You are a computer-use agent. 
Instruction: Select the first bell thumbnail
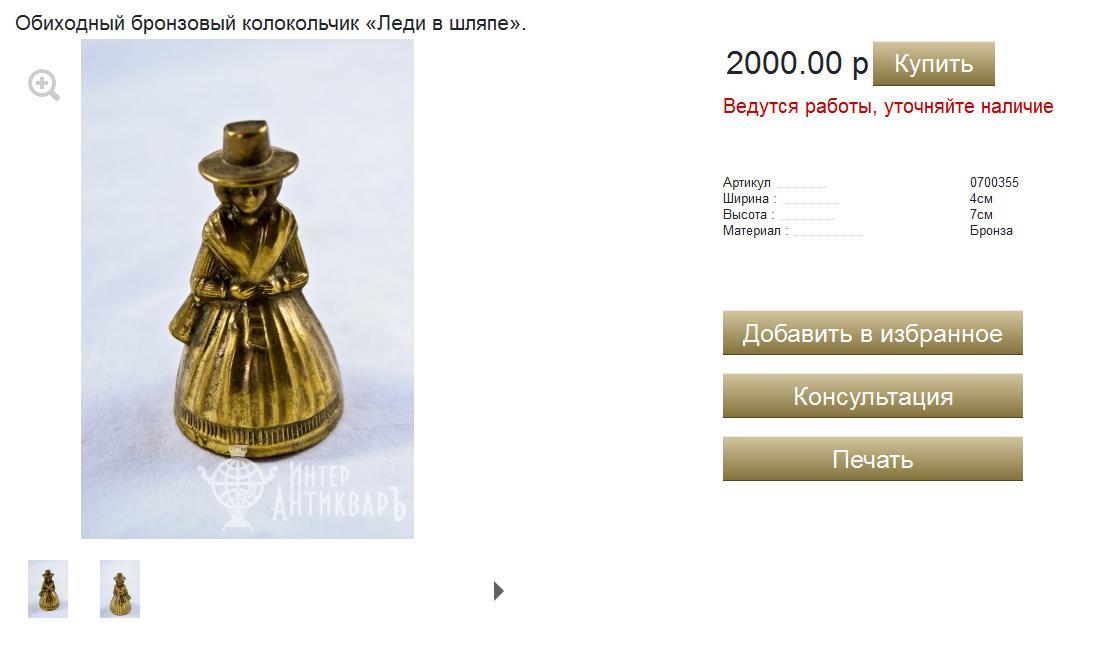(48, 589)
